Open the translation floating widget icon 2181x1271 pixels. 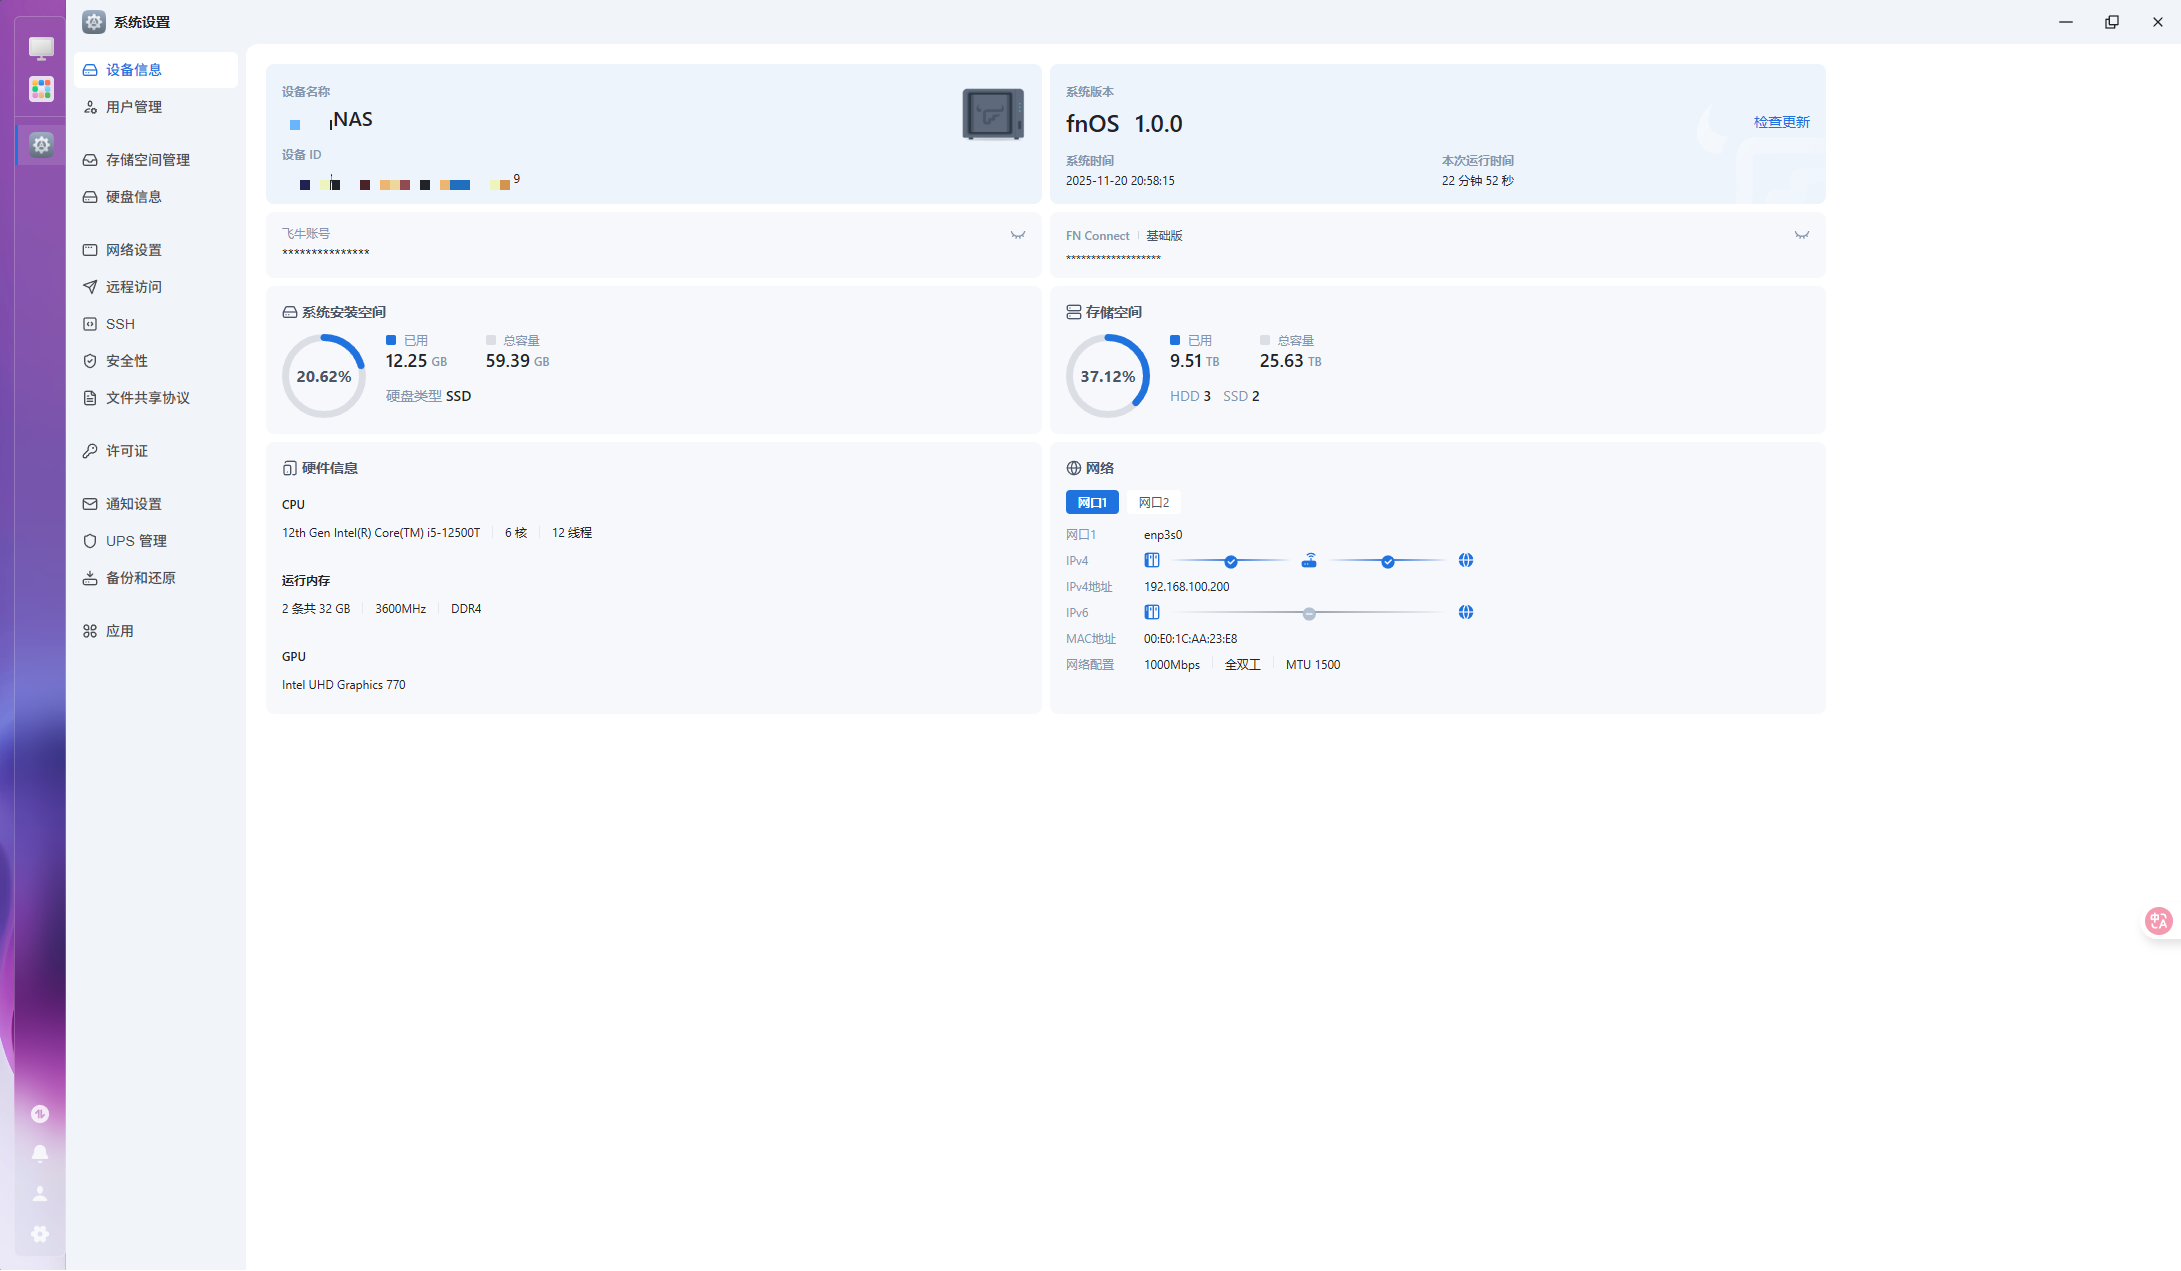[x=2158, y=921]
